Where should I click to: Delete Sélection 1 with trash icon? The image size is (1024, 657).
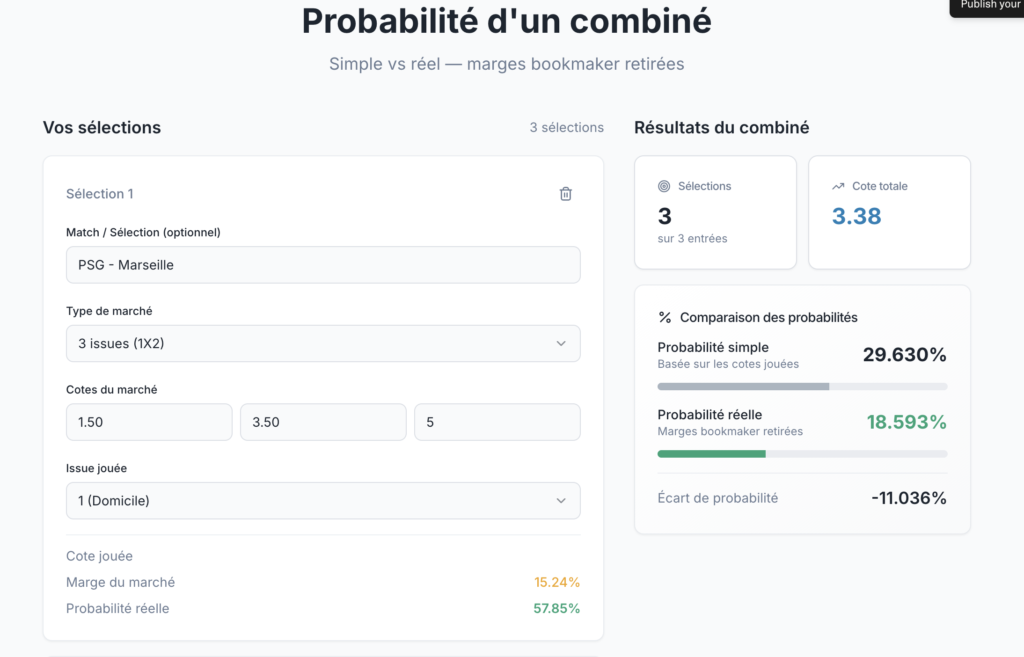[x=565, y=194]
